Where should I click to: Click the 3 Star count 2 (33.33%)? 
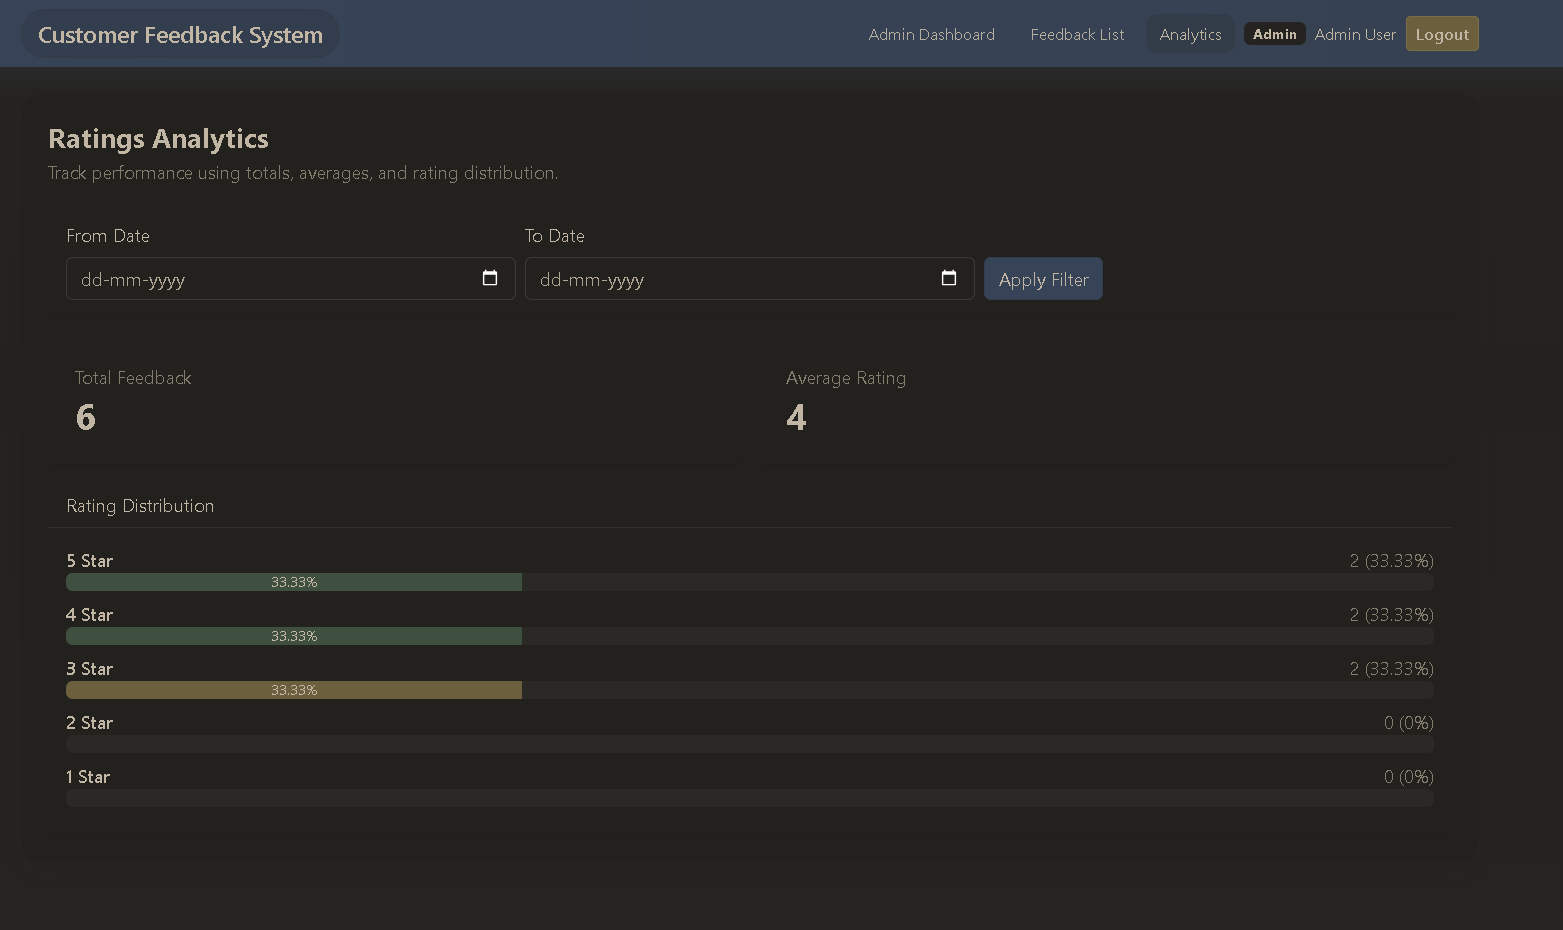pos(1391,669)
